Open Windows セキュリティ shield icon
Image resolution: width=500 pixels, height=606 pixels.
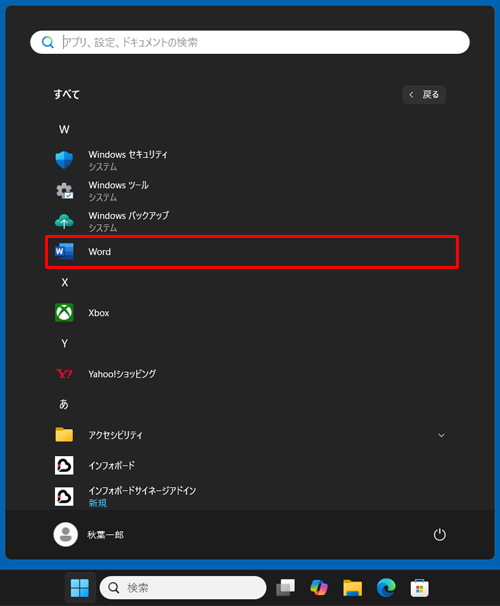64,160
